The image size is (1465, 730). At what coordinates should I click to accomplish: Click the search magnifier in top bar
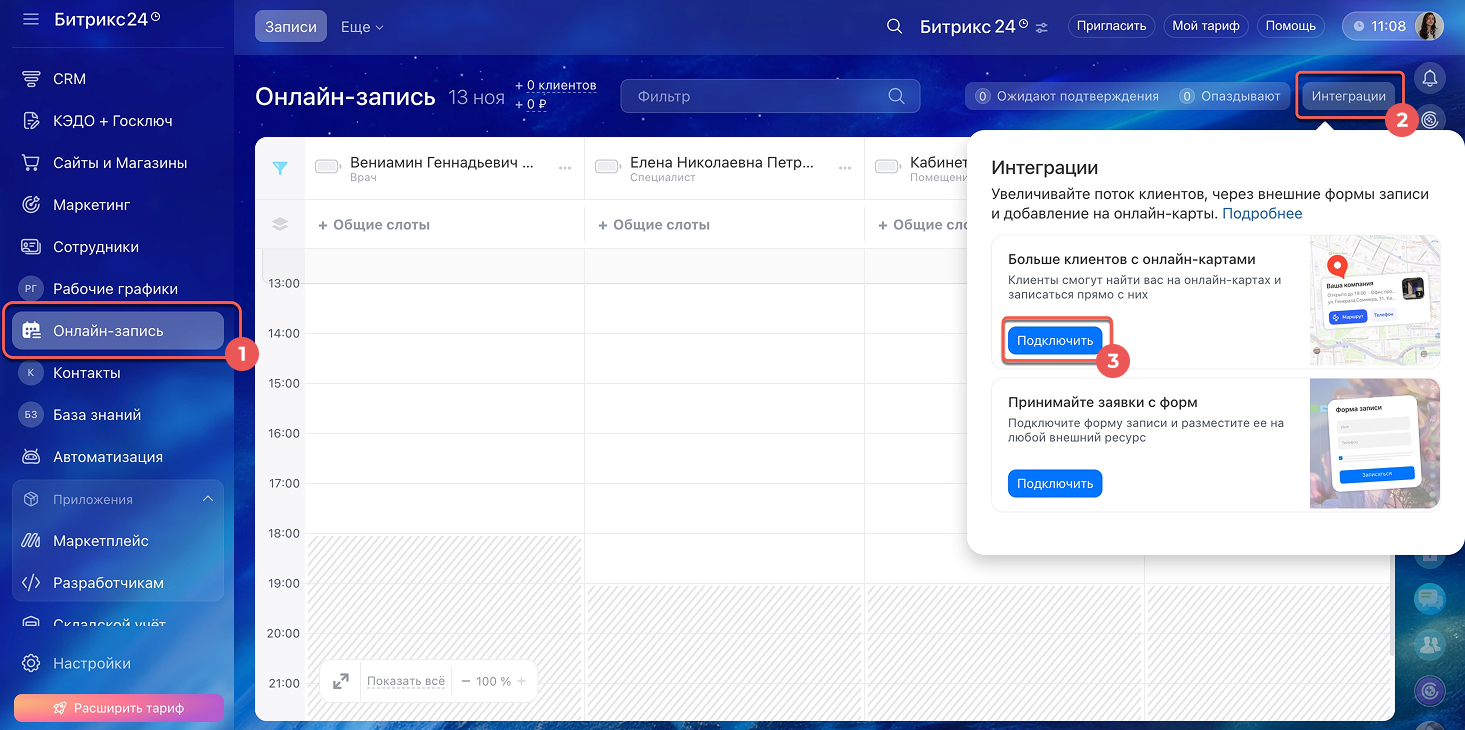(894, 26)
